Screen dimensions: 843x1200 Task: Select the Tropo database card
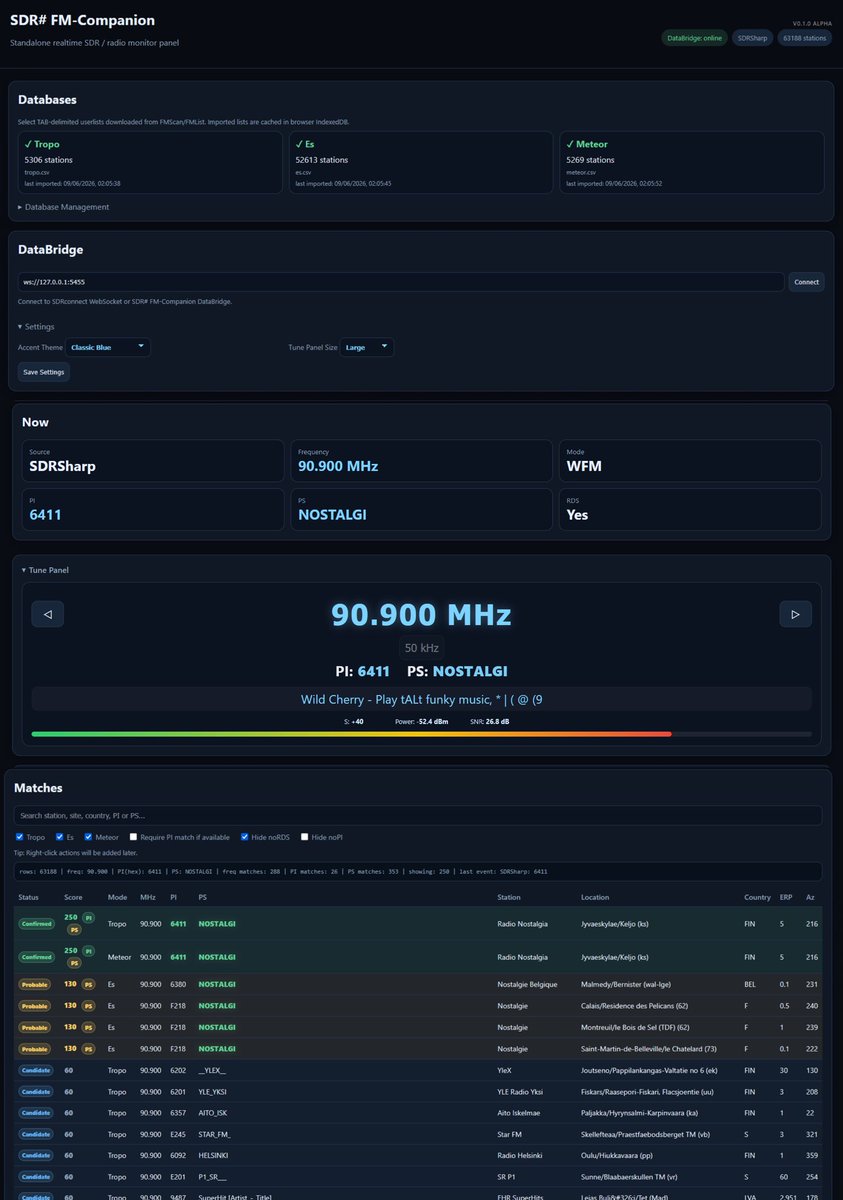coord(150,162)
